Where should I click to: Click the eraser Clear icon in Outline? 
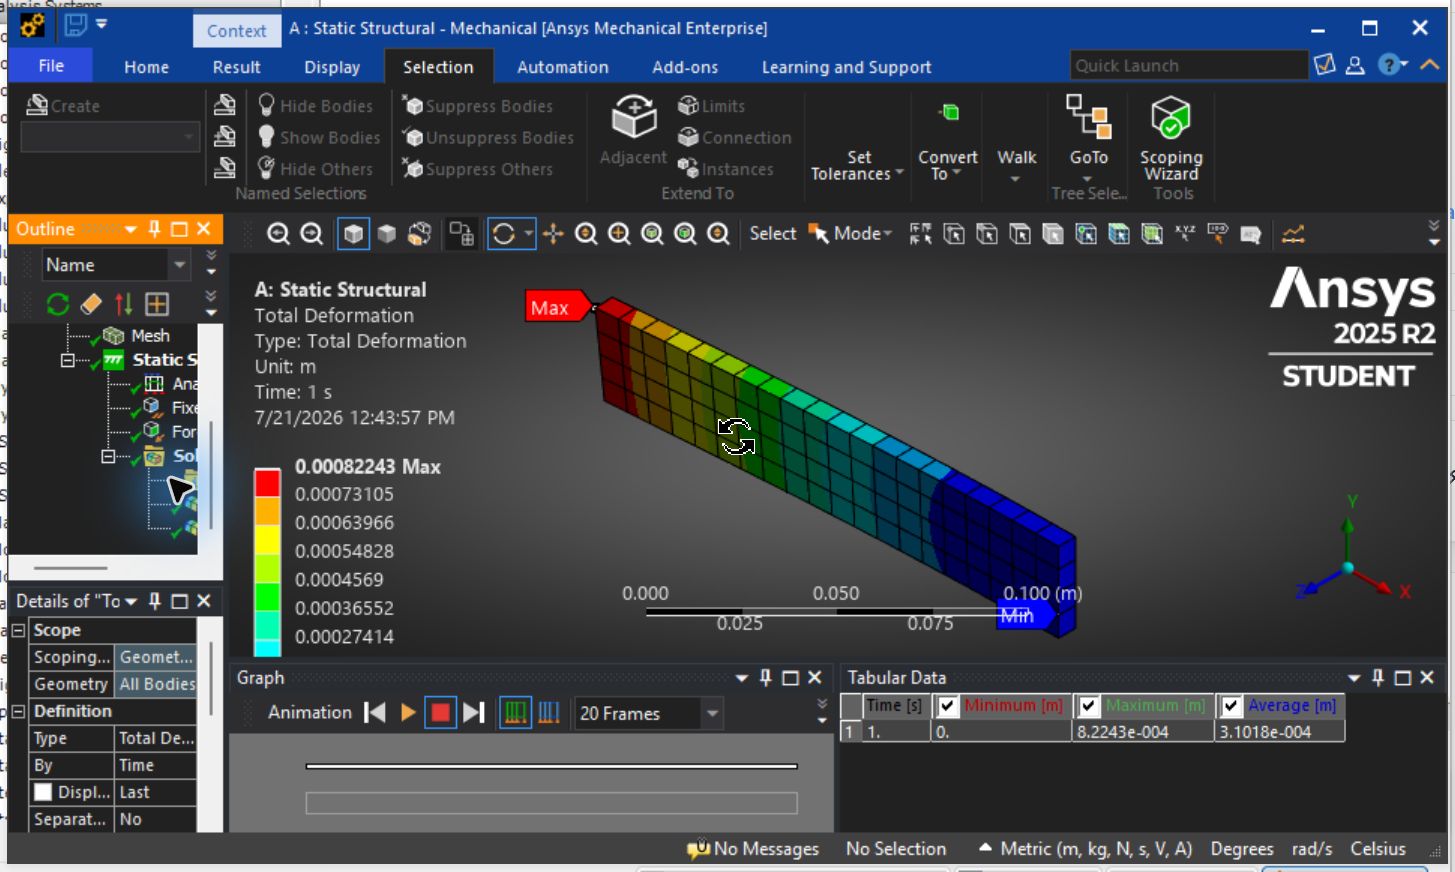(91, 304)
